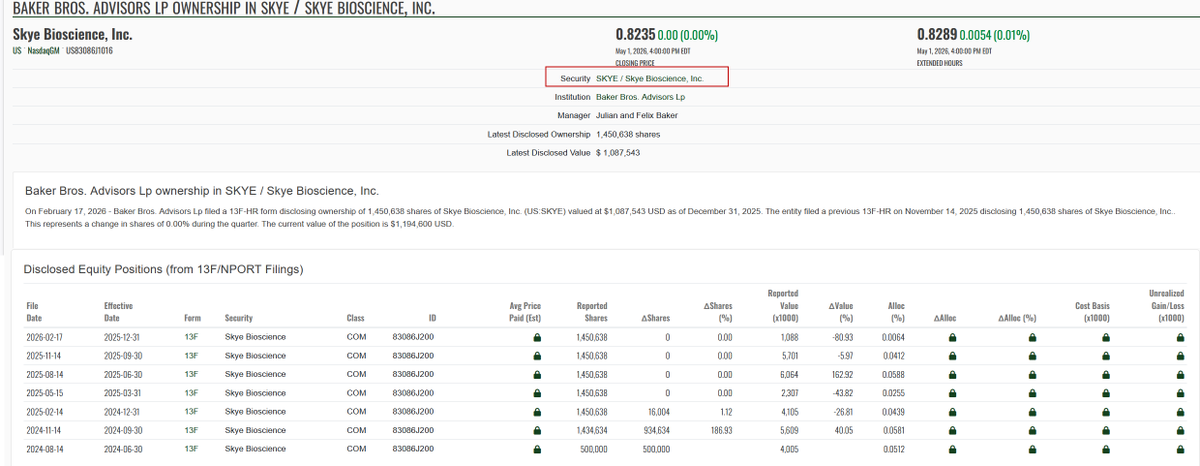Open Skye Bioscience link in 2026-02-17 row

tap(255, 337)
